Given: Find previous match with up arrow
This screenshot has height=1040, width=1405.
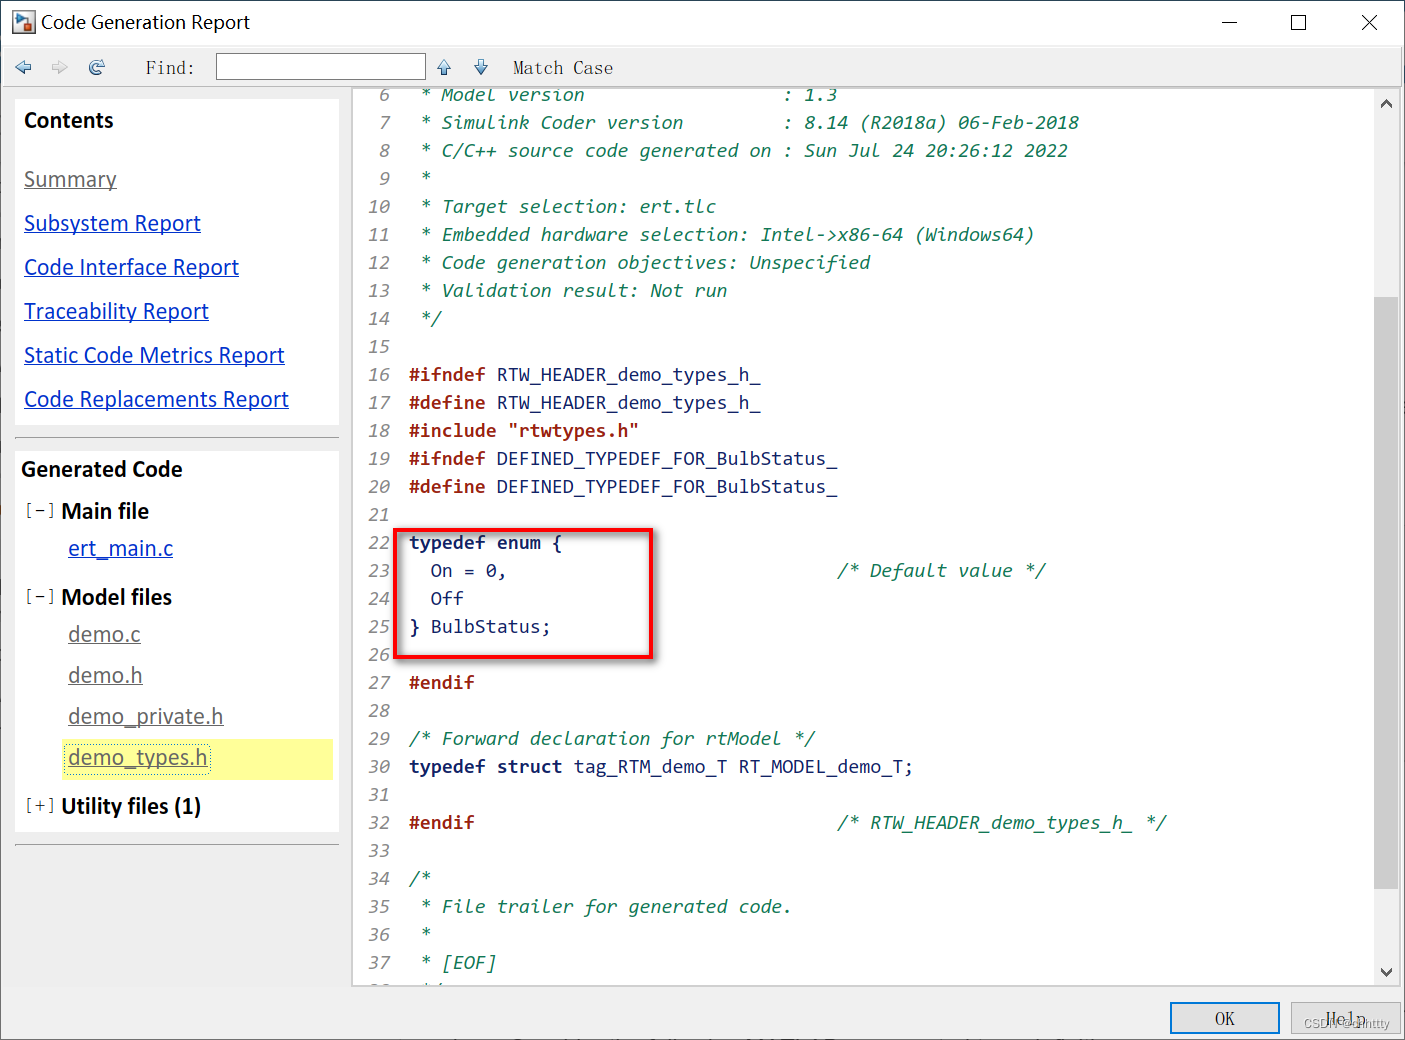Looking at the screenshot, I should (x=444, y=67).
